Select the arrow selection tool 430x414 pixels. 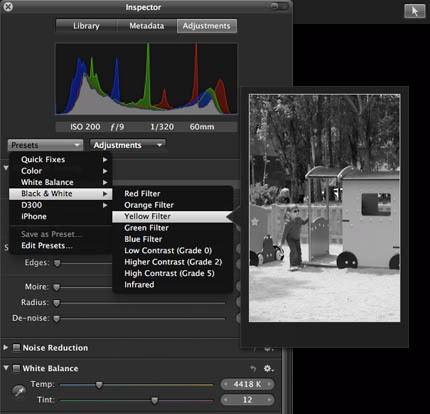(x=415, y=11)
